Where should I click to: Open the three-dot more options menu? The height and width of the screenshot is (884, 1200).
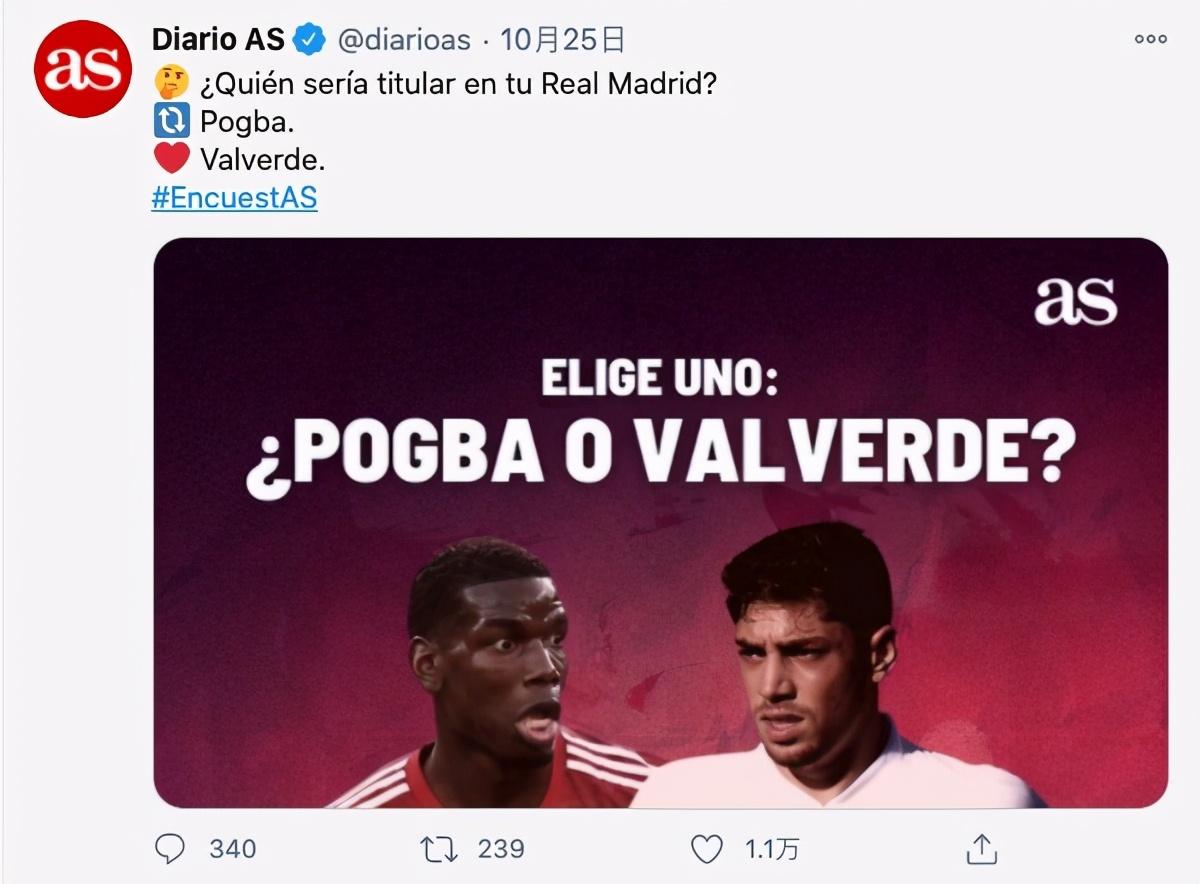pos(1150,39)
